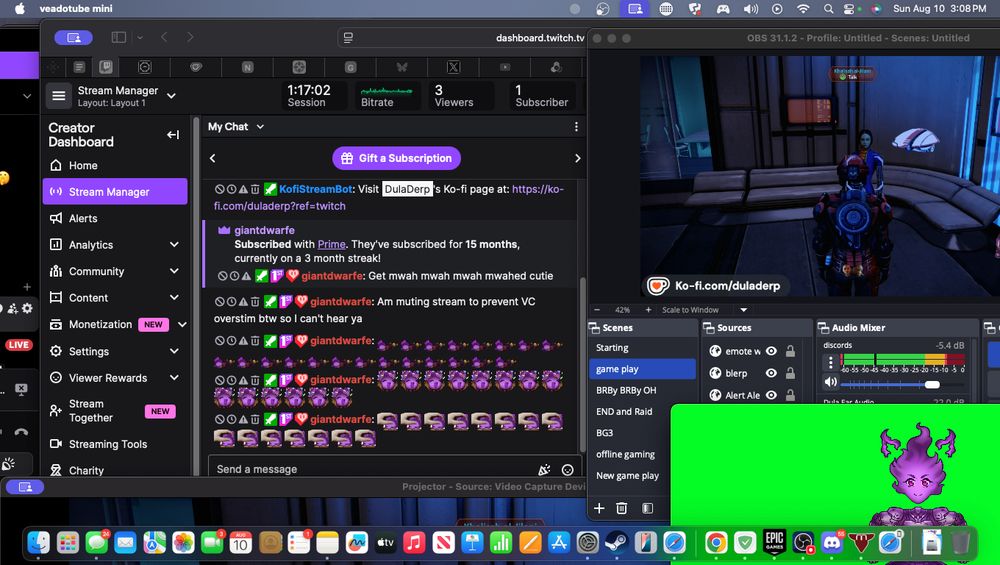Viewport: 1000px width, 565px height.
Task: Select the Twitch pinned tab icon
Action: pos(106,66)
